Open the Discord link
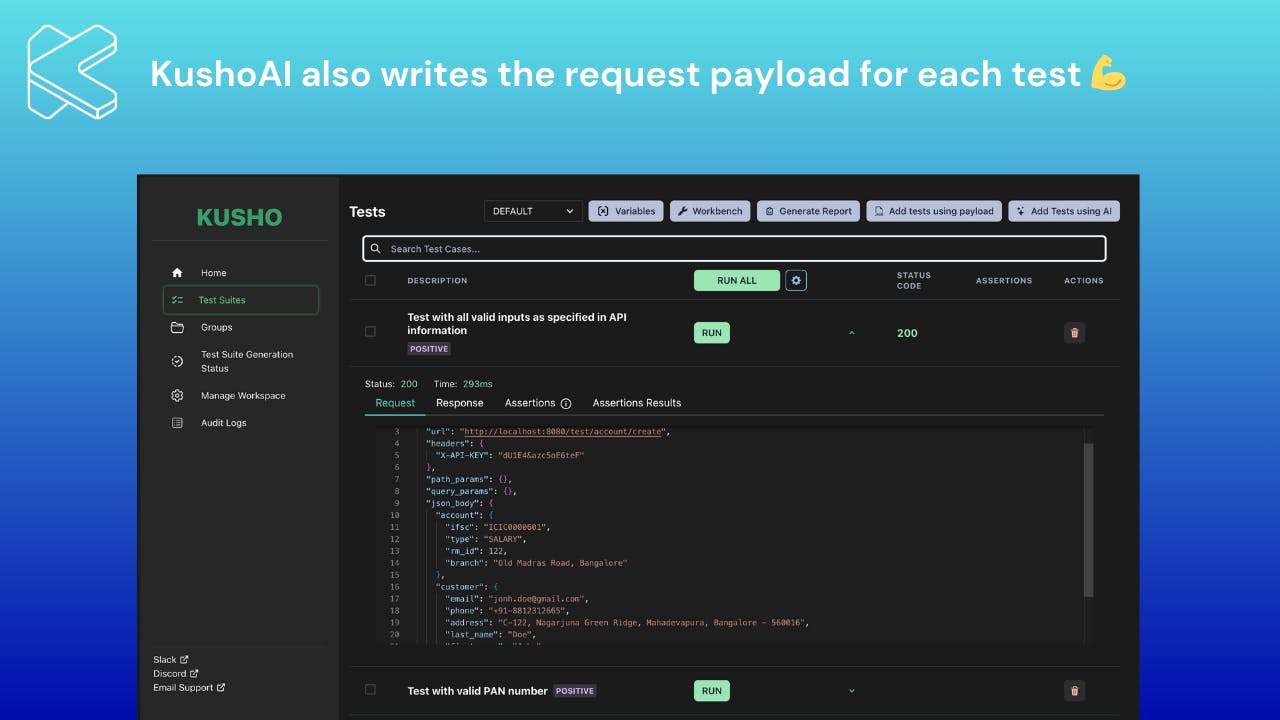The height and width of the screenshot is (720, 1280). pos(169,674)
